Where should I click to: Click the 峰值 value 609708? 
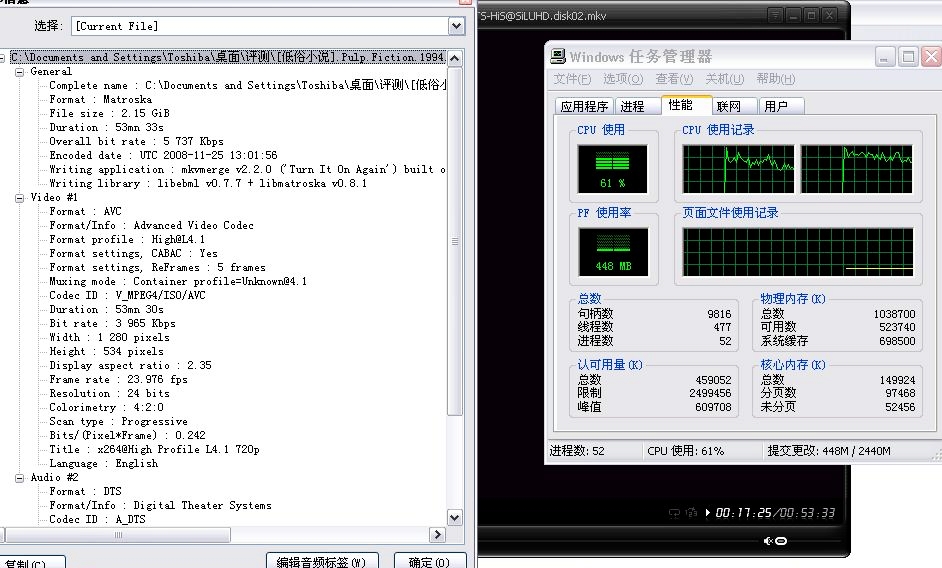tap(713, 407)
